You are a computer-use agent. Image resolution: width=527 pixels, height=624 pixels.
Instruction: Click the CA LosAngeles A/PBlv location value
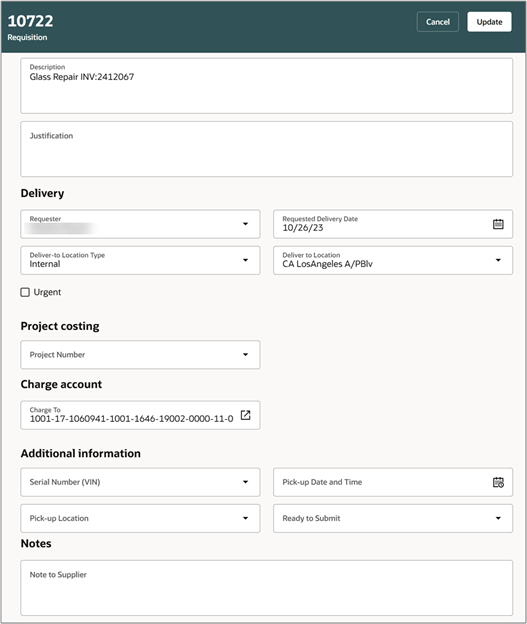pyautogui.click(x=327, y=264)
